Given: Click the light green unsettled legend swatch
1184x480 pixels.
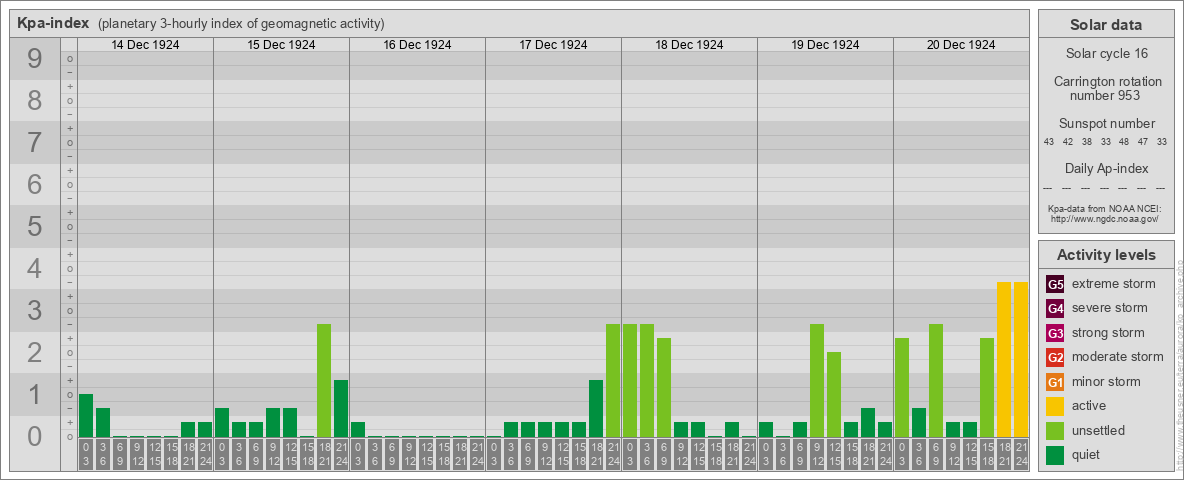Looking at the screenshot, I should [x=1055, y=431].
